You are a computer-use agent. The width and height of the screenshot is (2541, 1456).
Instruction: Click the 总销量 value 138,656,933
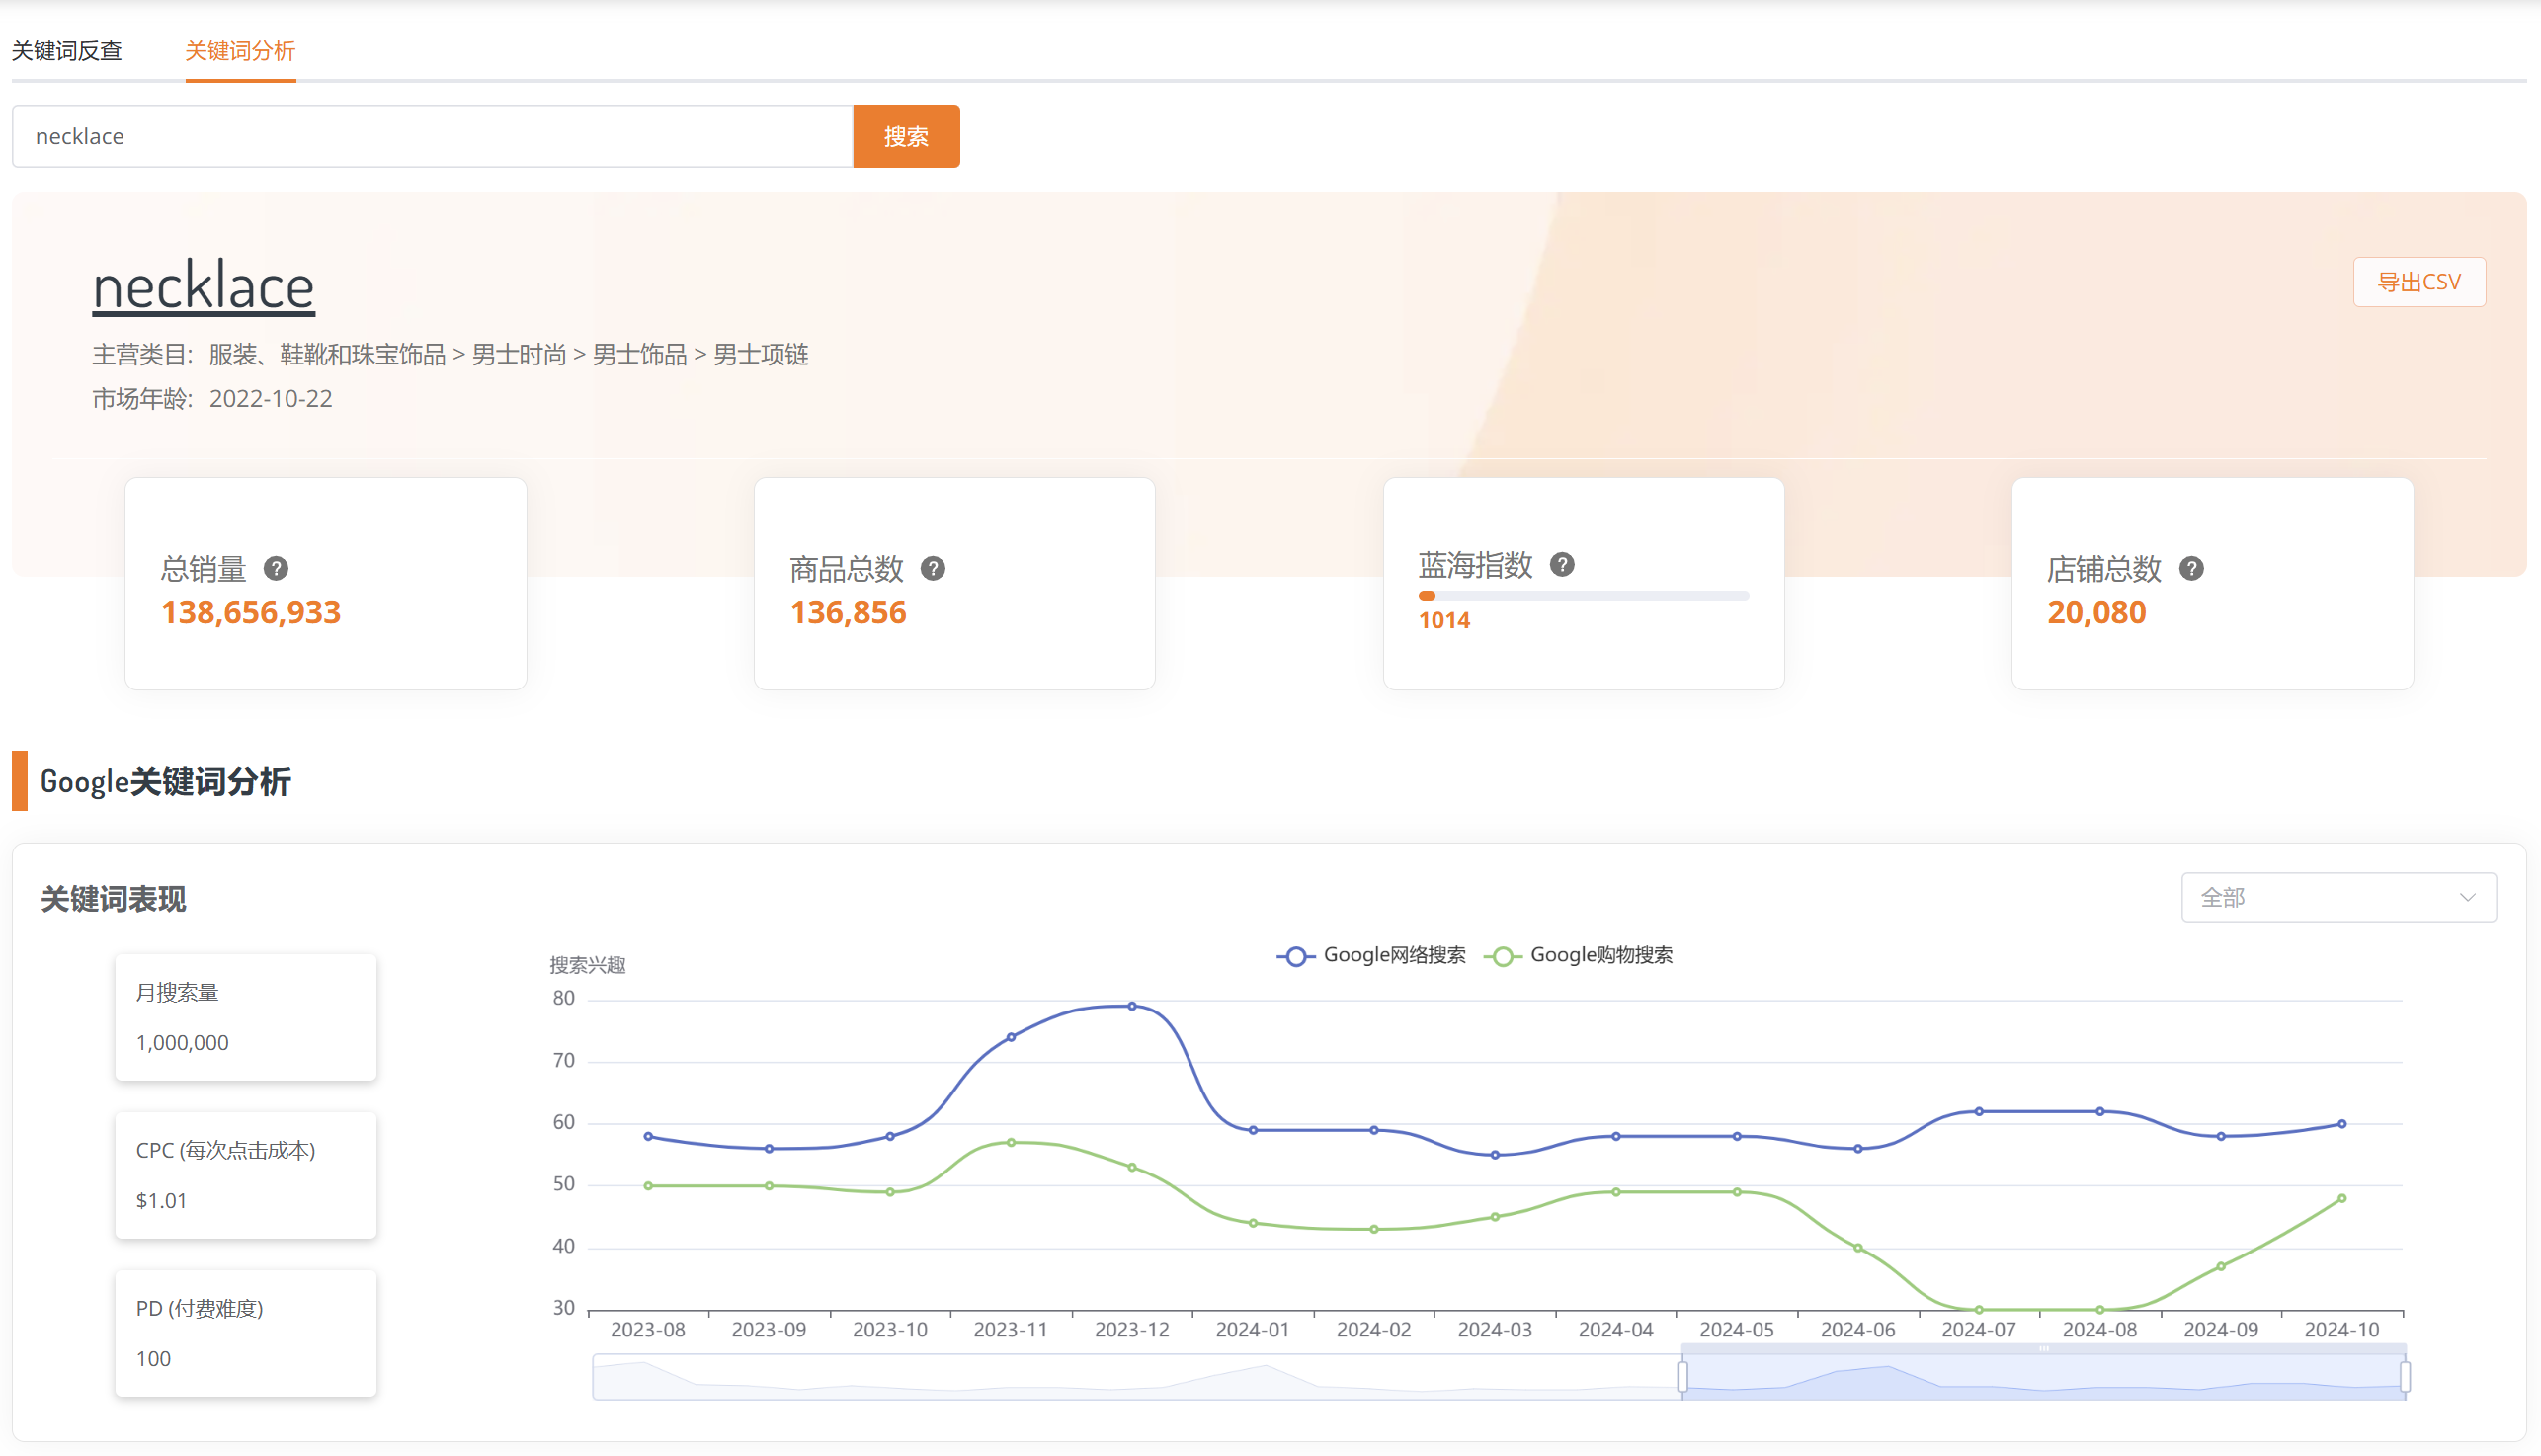coord(251,612)
